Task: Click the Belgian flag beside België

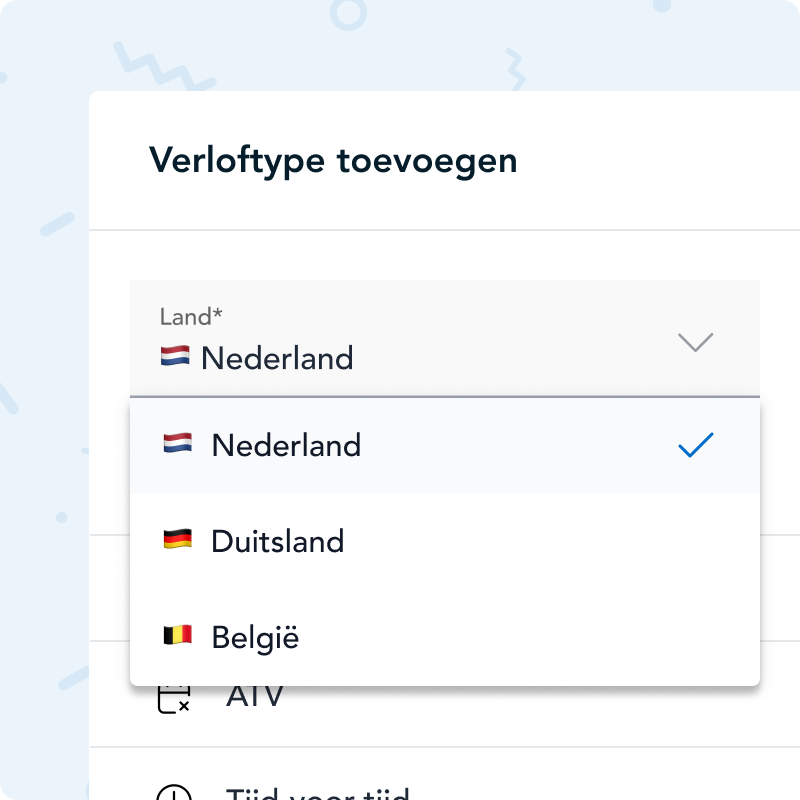Action: click(177, 637)
